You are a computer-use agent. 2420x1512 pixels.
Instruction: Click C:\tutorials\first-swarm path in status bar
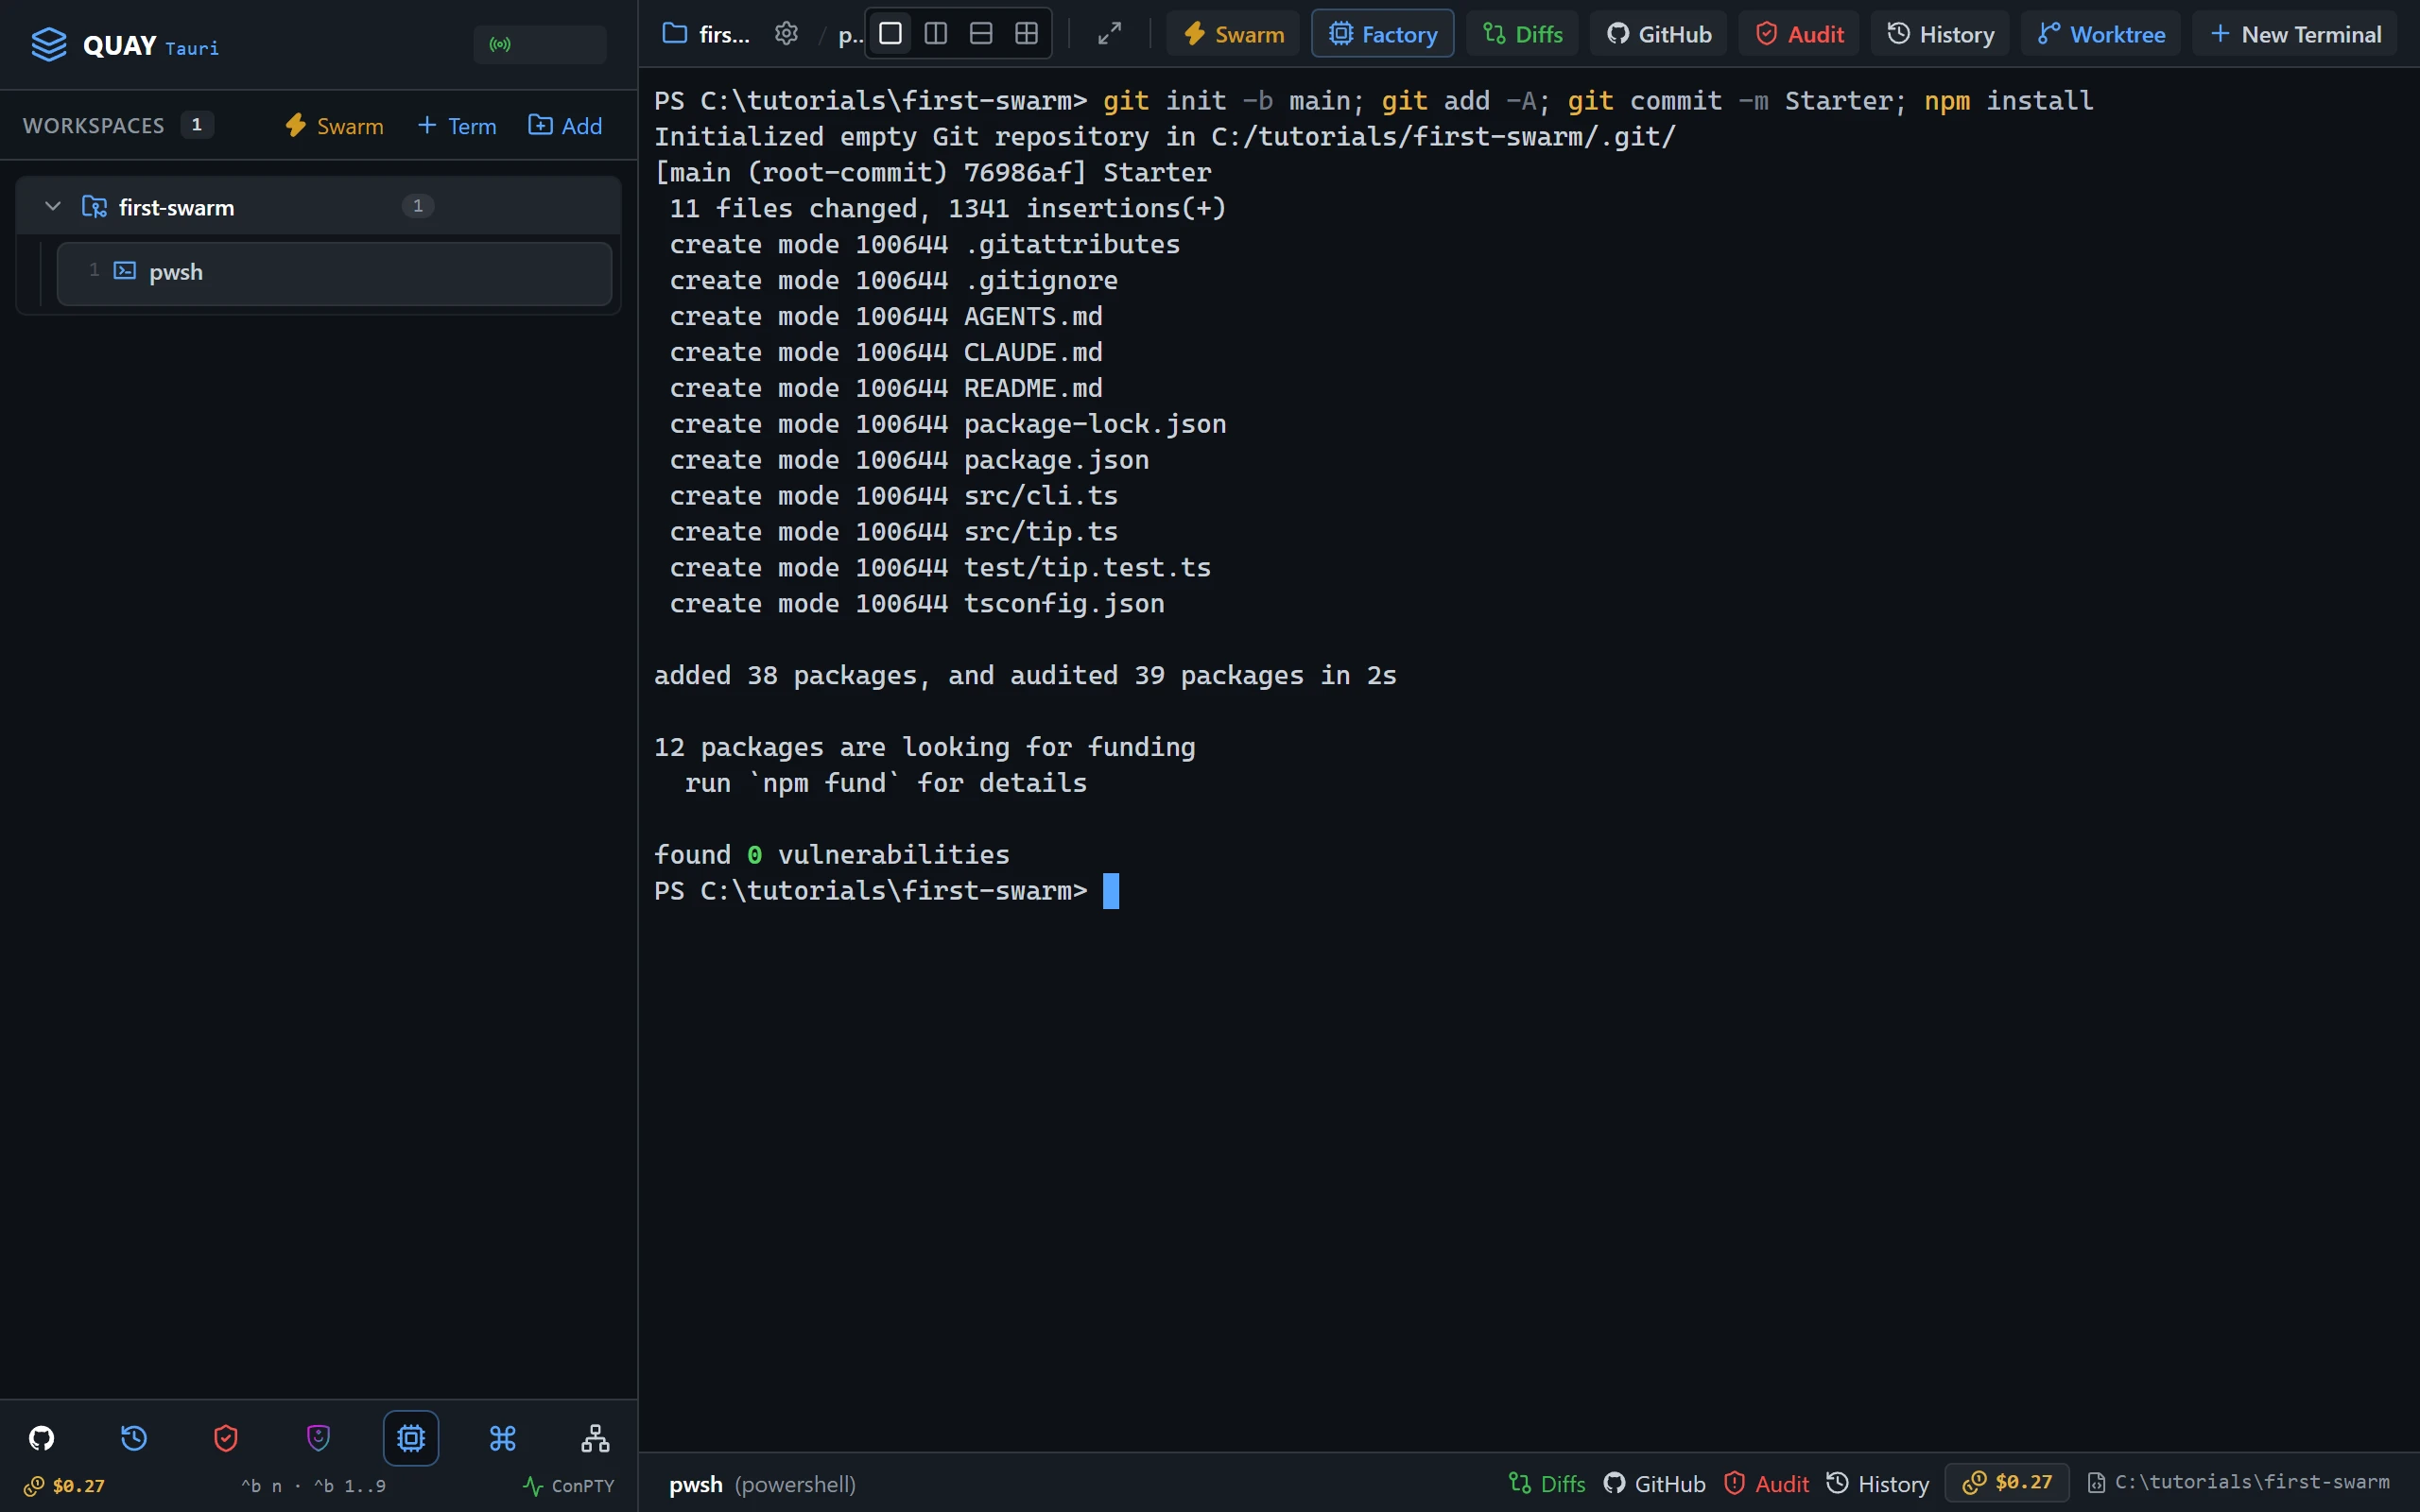click(2238, 1482)
